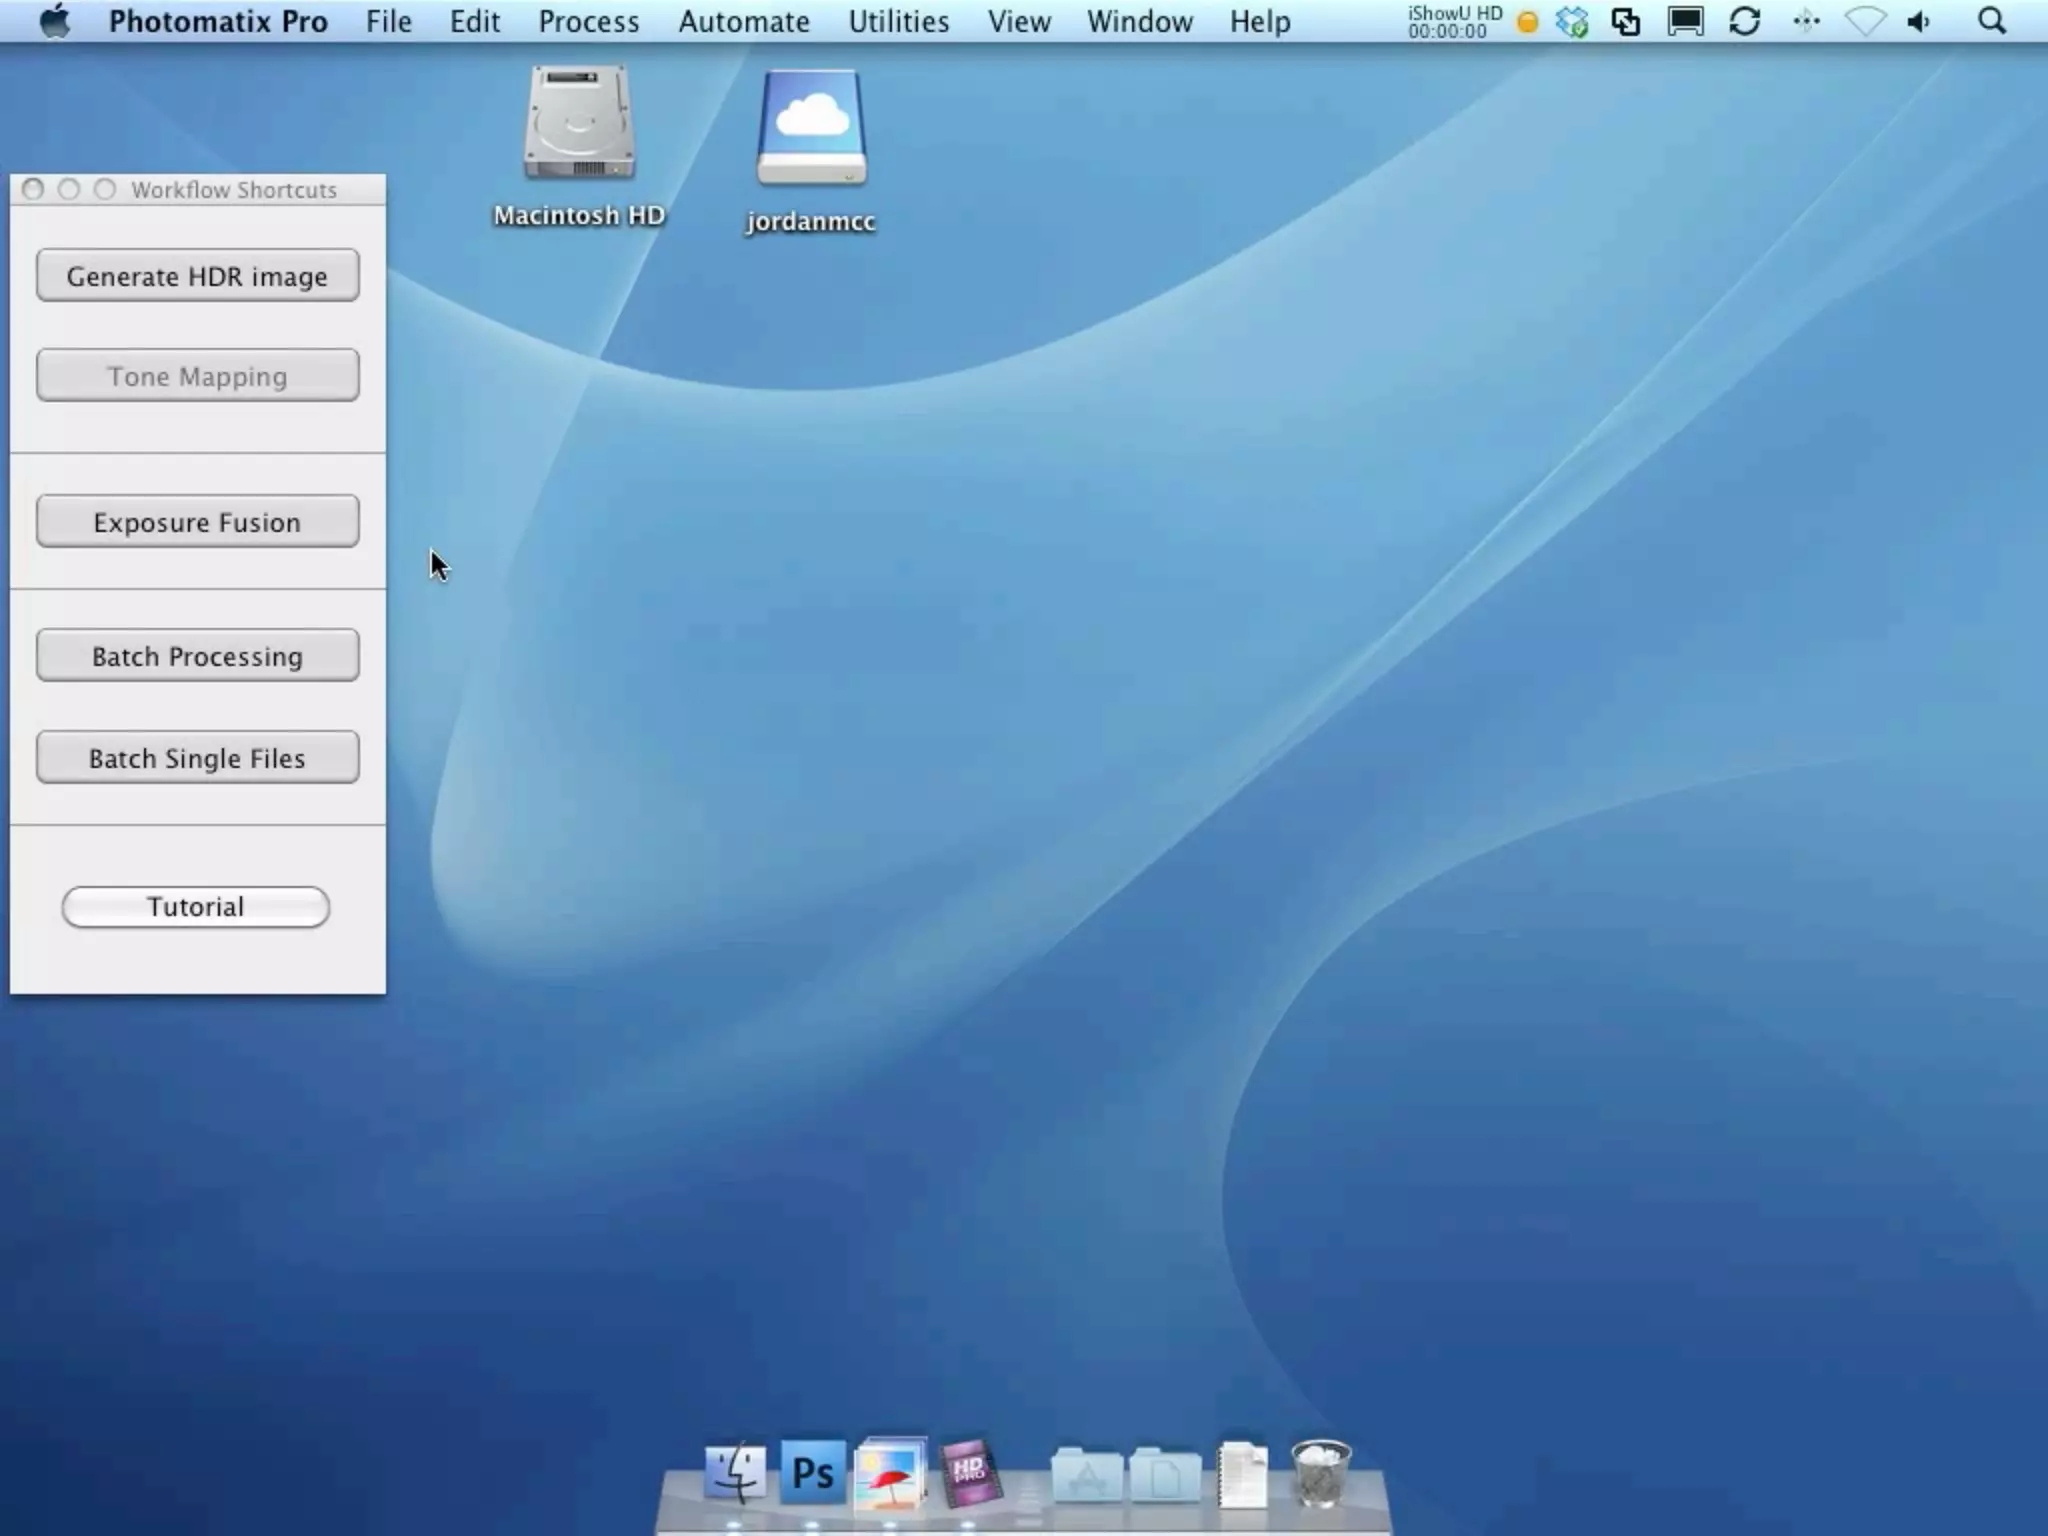Click the Exposure Fusion button

click(x=197, y=522)
